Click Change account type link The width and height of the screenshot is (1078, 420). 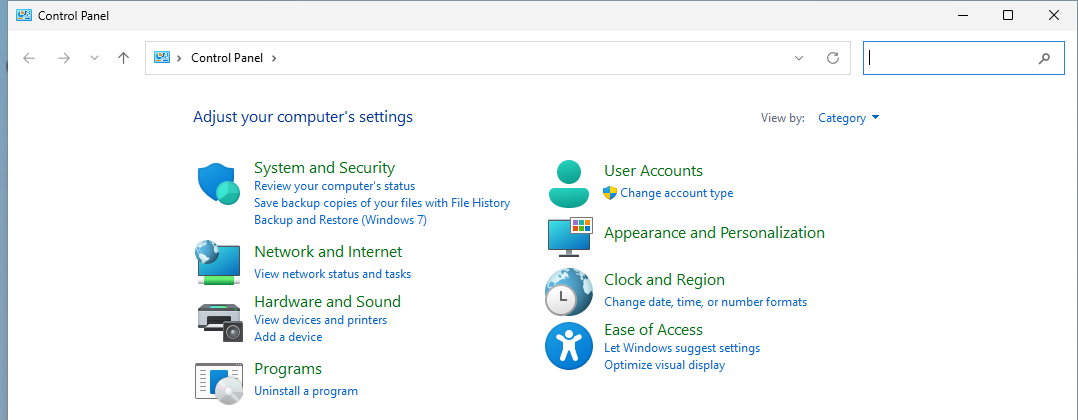pyautogui.click(x=676, y=194)
